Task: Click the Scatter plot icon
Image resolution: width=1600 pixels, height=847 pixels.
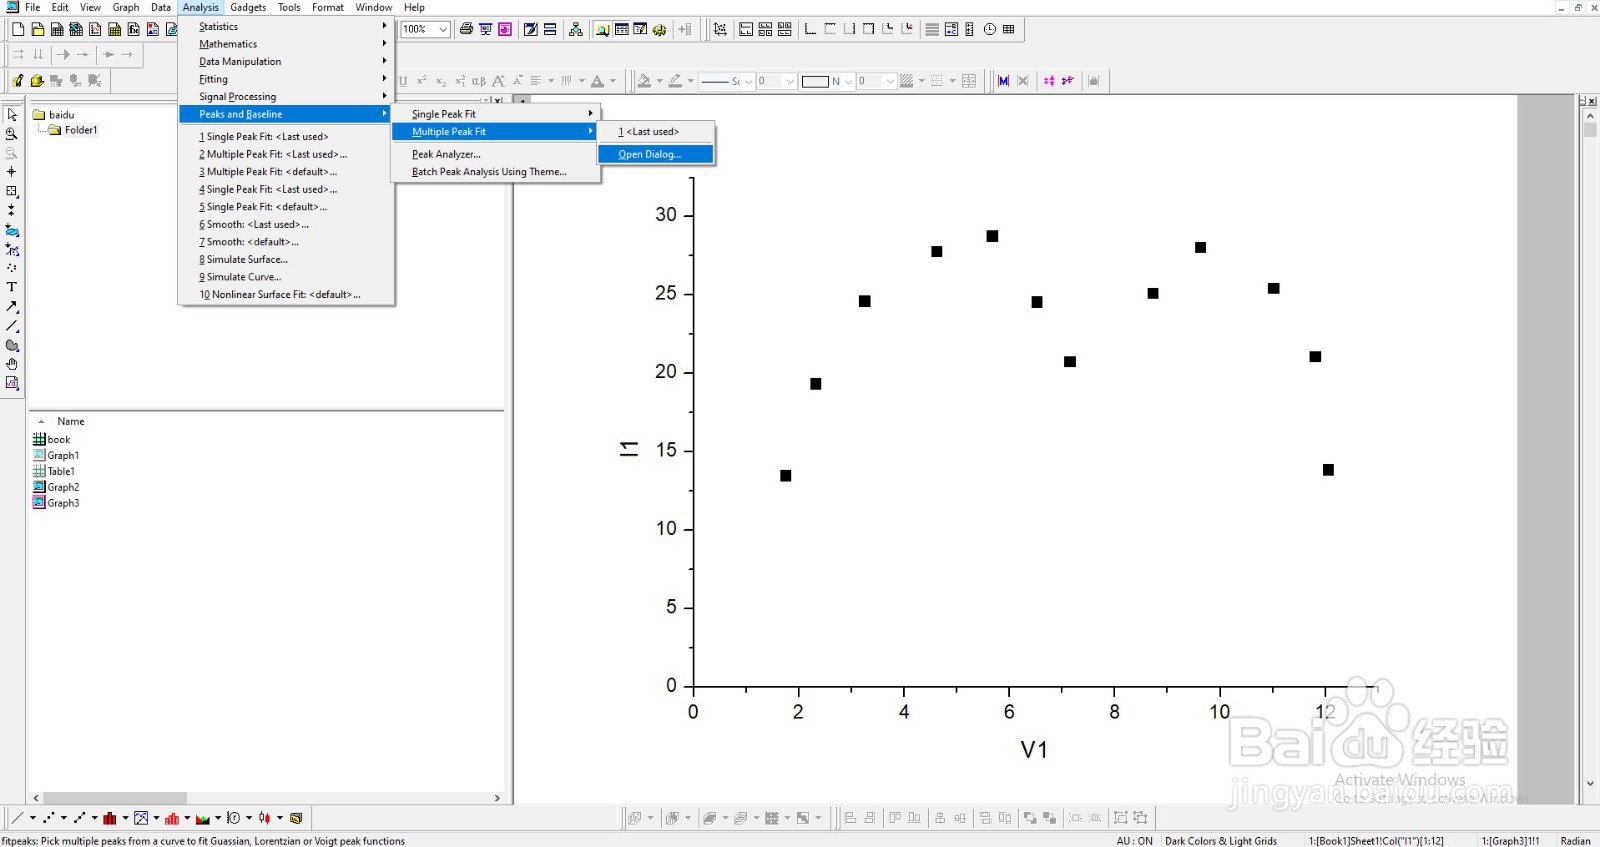Action: (x=48, y=818)
